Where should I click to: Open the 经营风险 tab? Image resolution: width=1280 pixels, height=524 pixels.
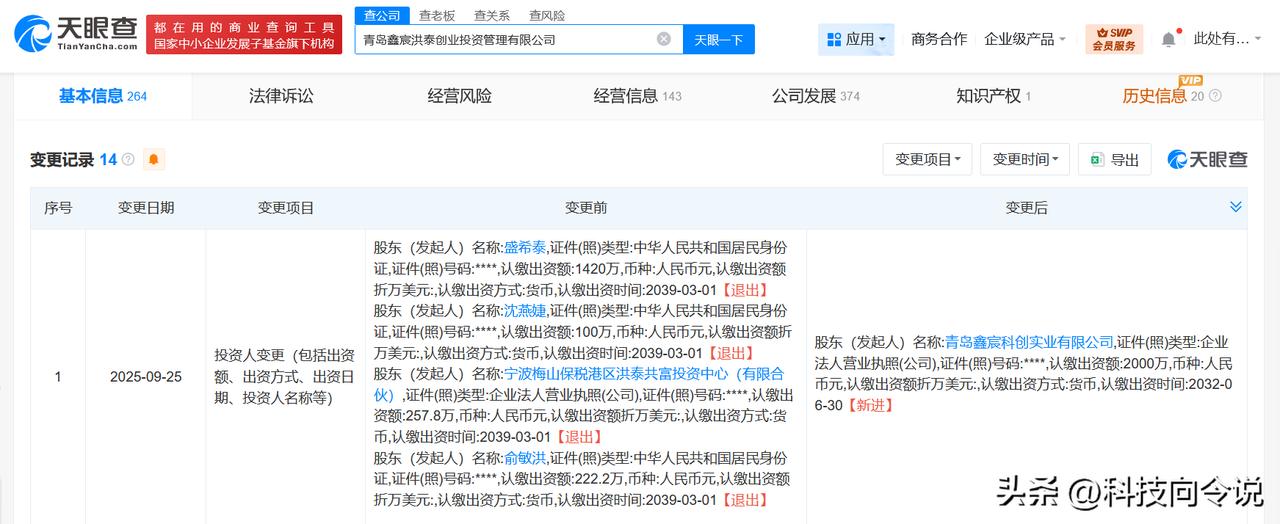pos(460,96)
